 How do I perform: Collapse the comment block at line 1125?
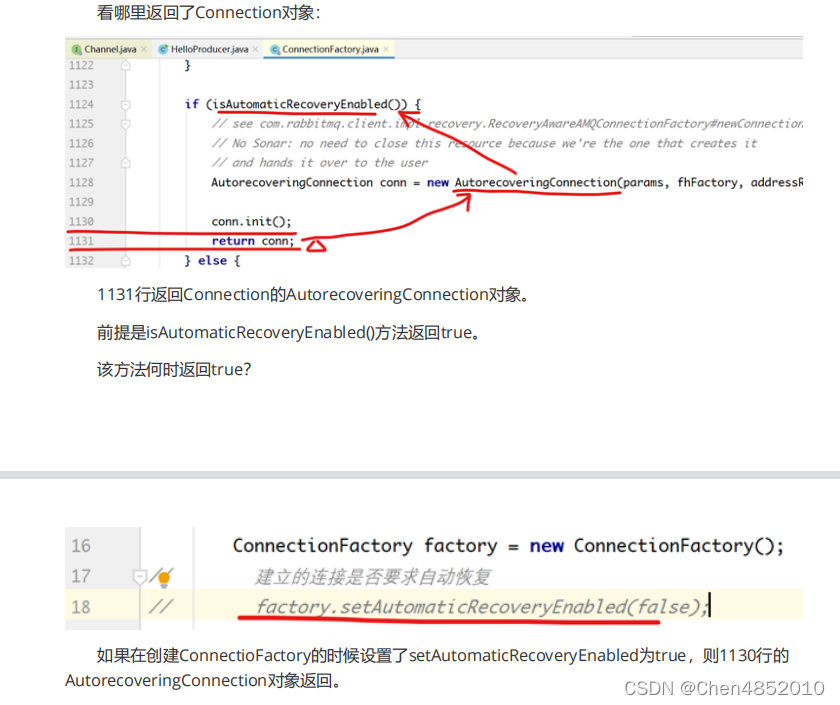pos(125,124)
